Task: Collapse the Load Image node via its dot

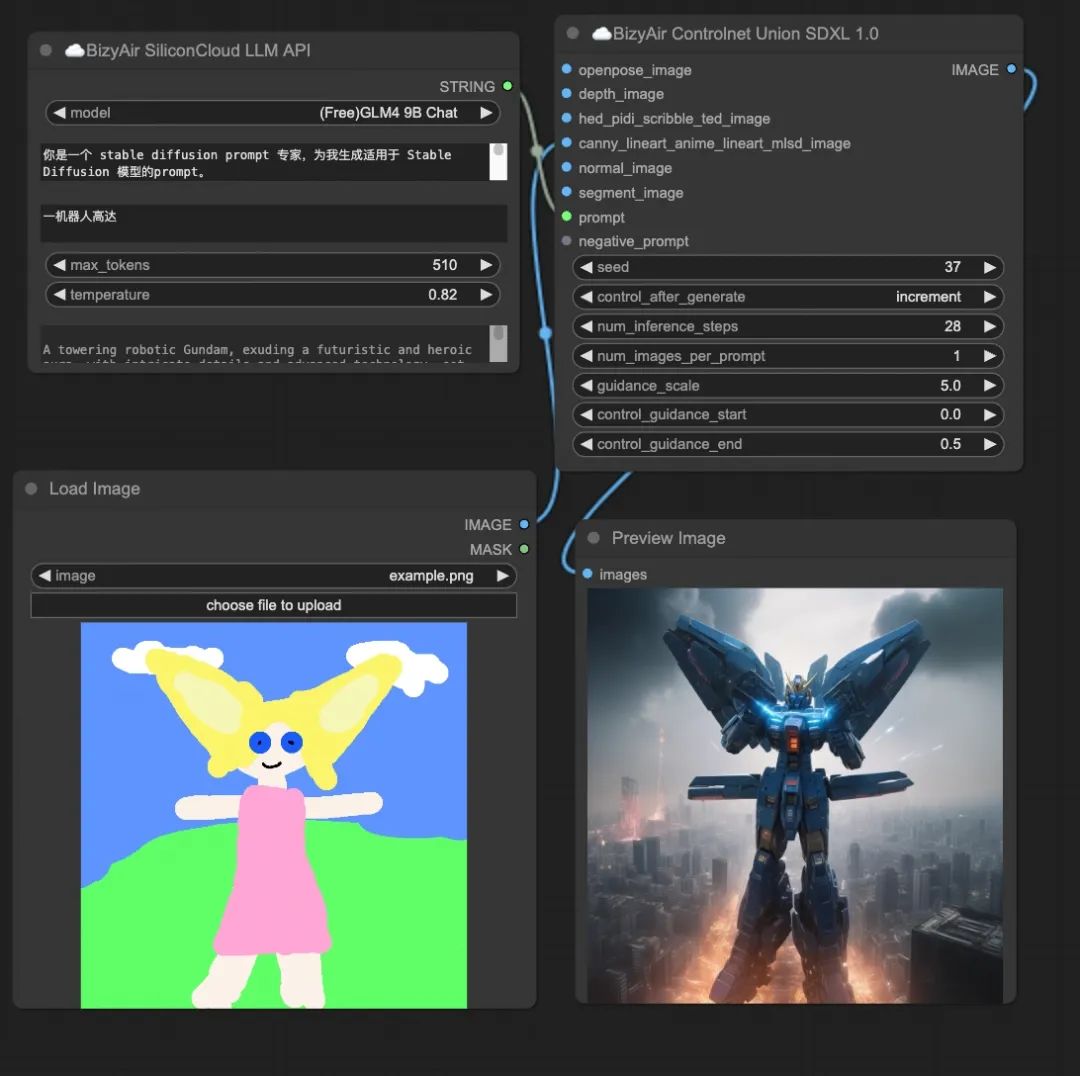Action: [31, 489]
